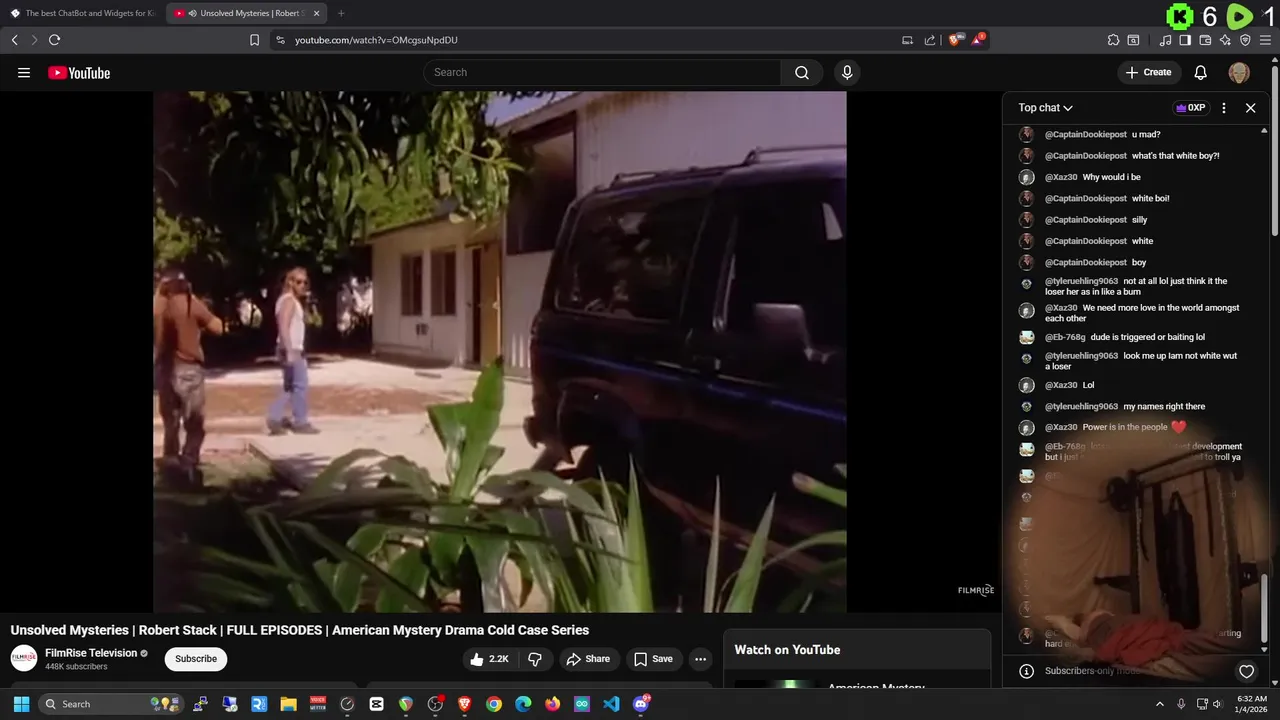The width and height of the screenshot is (1280, 720).
Task: Open the Brave Shields lion icon
Action: coord(955,40)
